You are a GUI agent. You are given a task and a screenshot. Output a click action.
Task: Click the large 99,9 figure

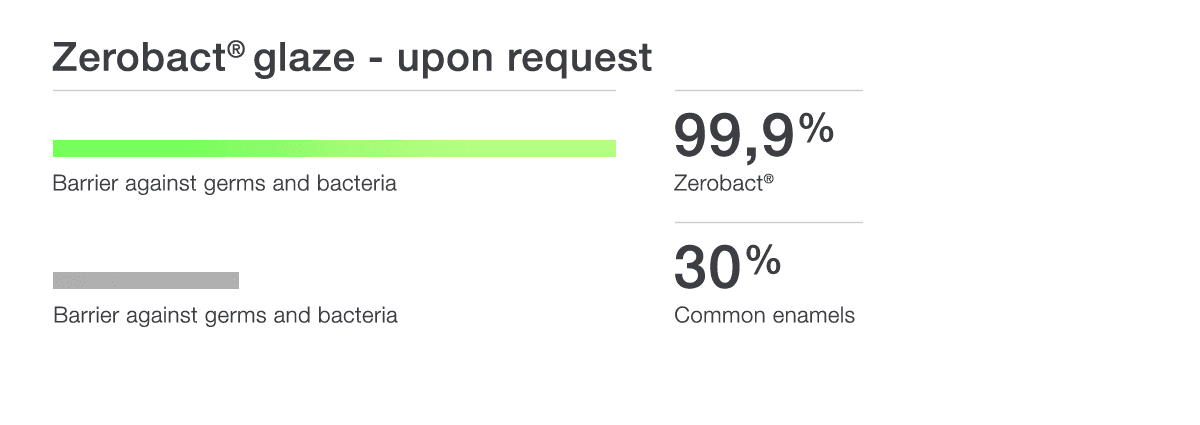point(734,136)
